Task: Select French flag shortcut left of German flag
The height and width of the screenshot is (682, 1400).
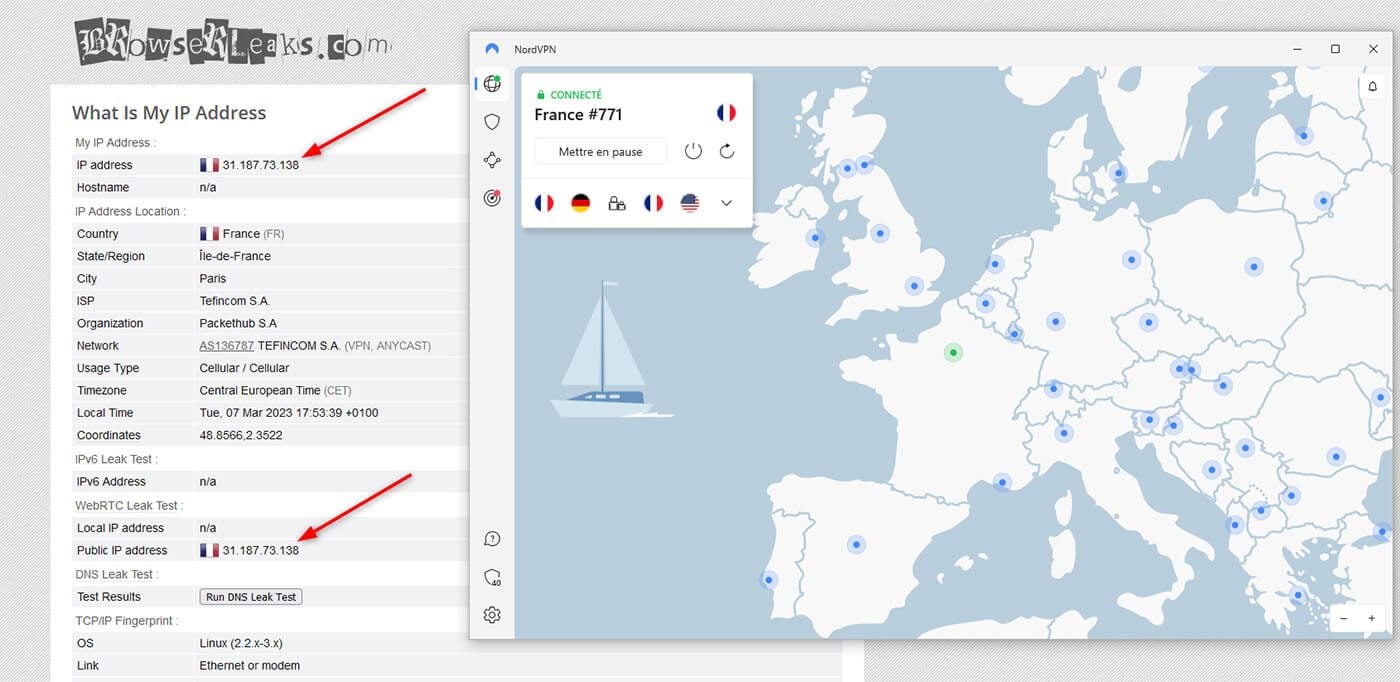Action: click(x=544, y=203)
